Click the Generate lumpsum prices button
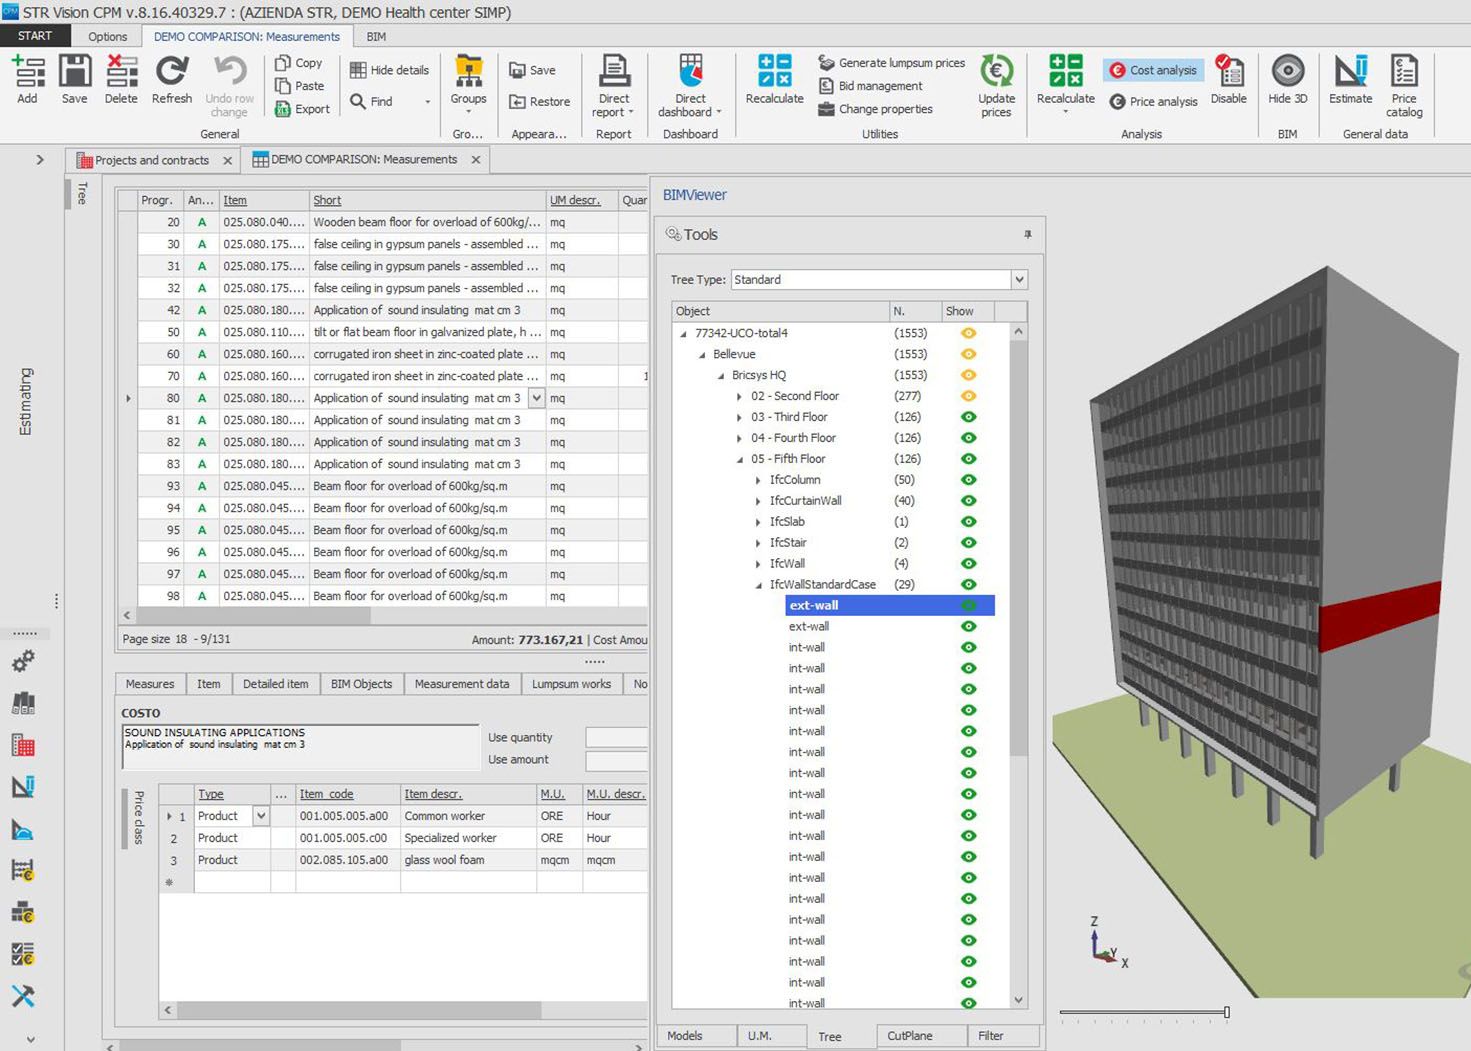The height and width of the screenshot is (1051, 1471). [x=892, y=63]
